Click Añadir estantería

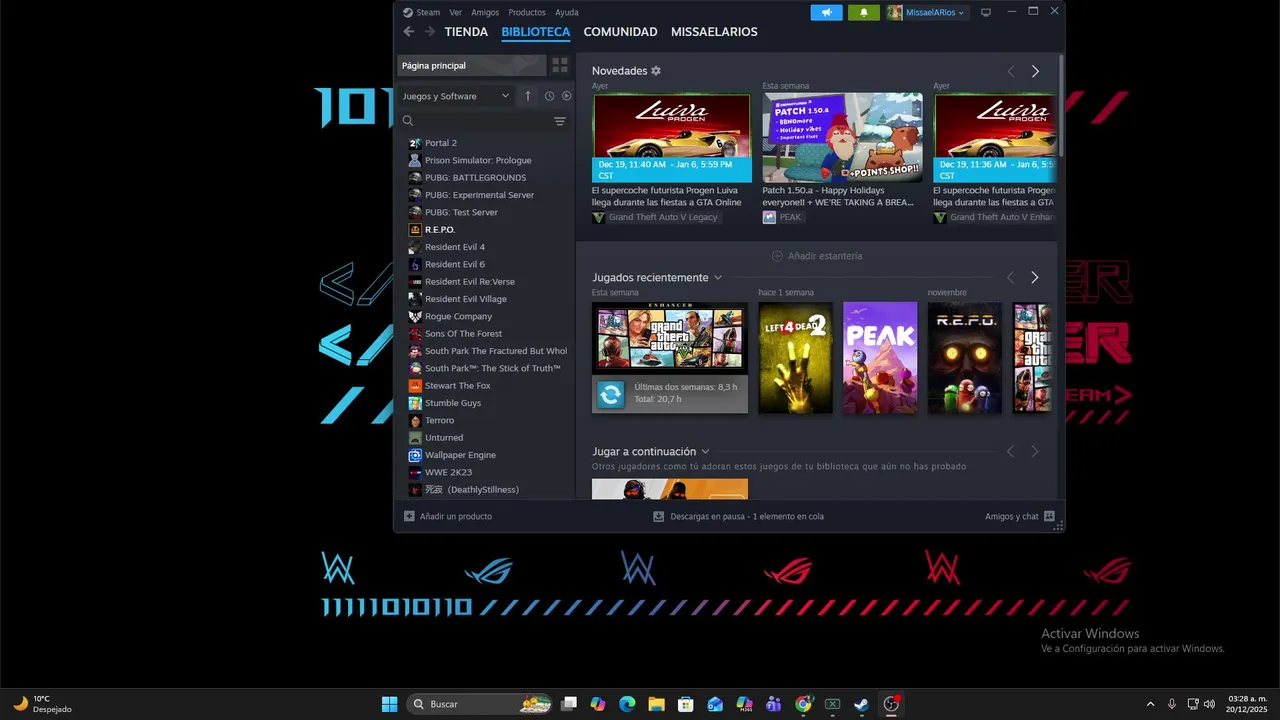click(x=816, y=256)
